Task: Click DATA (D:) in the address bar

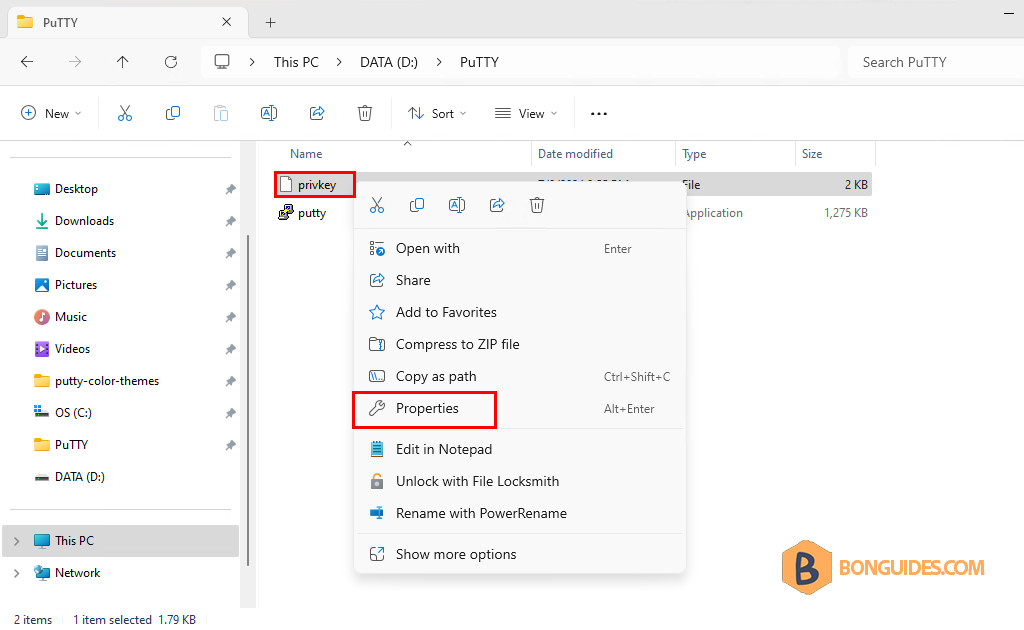Action: (x=389, y=62)
